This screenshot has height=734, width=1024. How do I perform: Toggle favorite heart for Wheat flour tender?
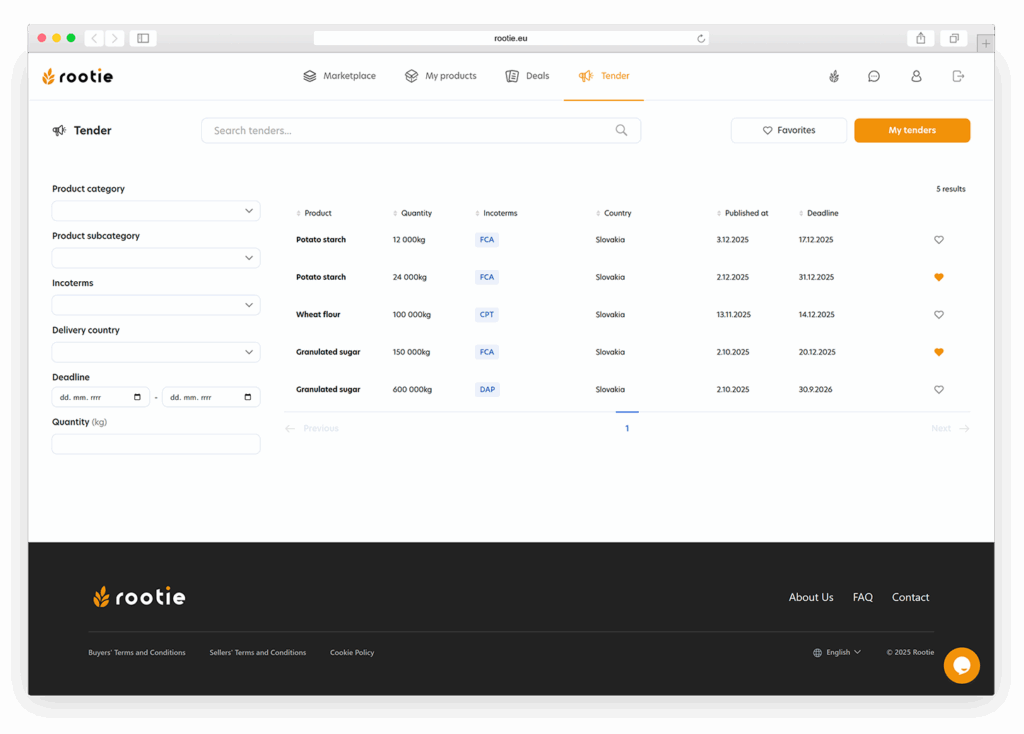click(x=938, y=315)
